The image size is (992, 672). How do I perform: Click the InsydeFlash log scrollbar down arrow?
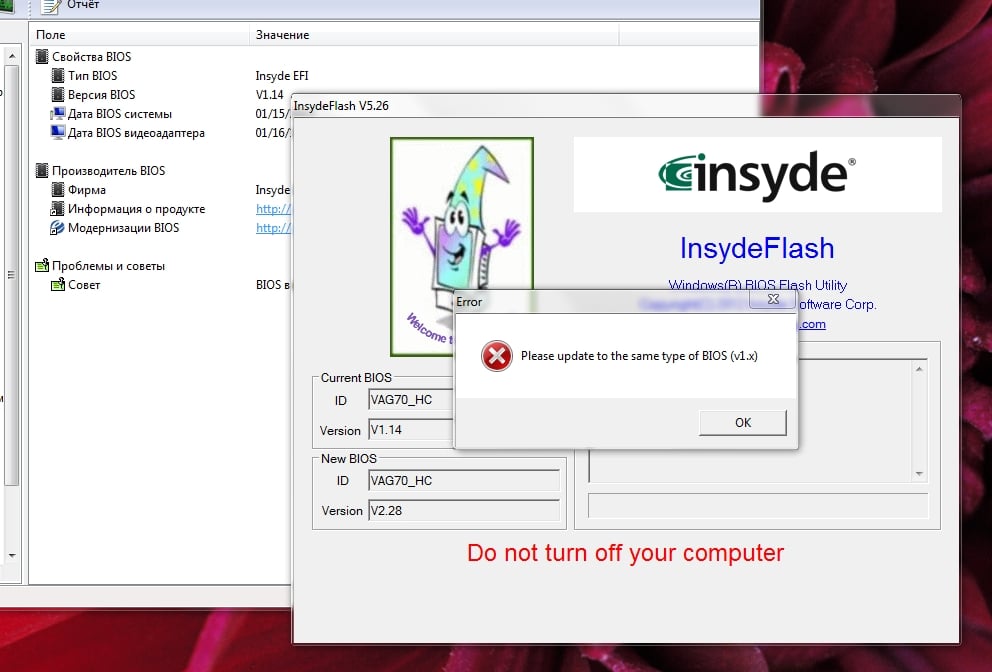click(x=919, y=473)
